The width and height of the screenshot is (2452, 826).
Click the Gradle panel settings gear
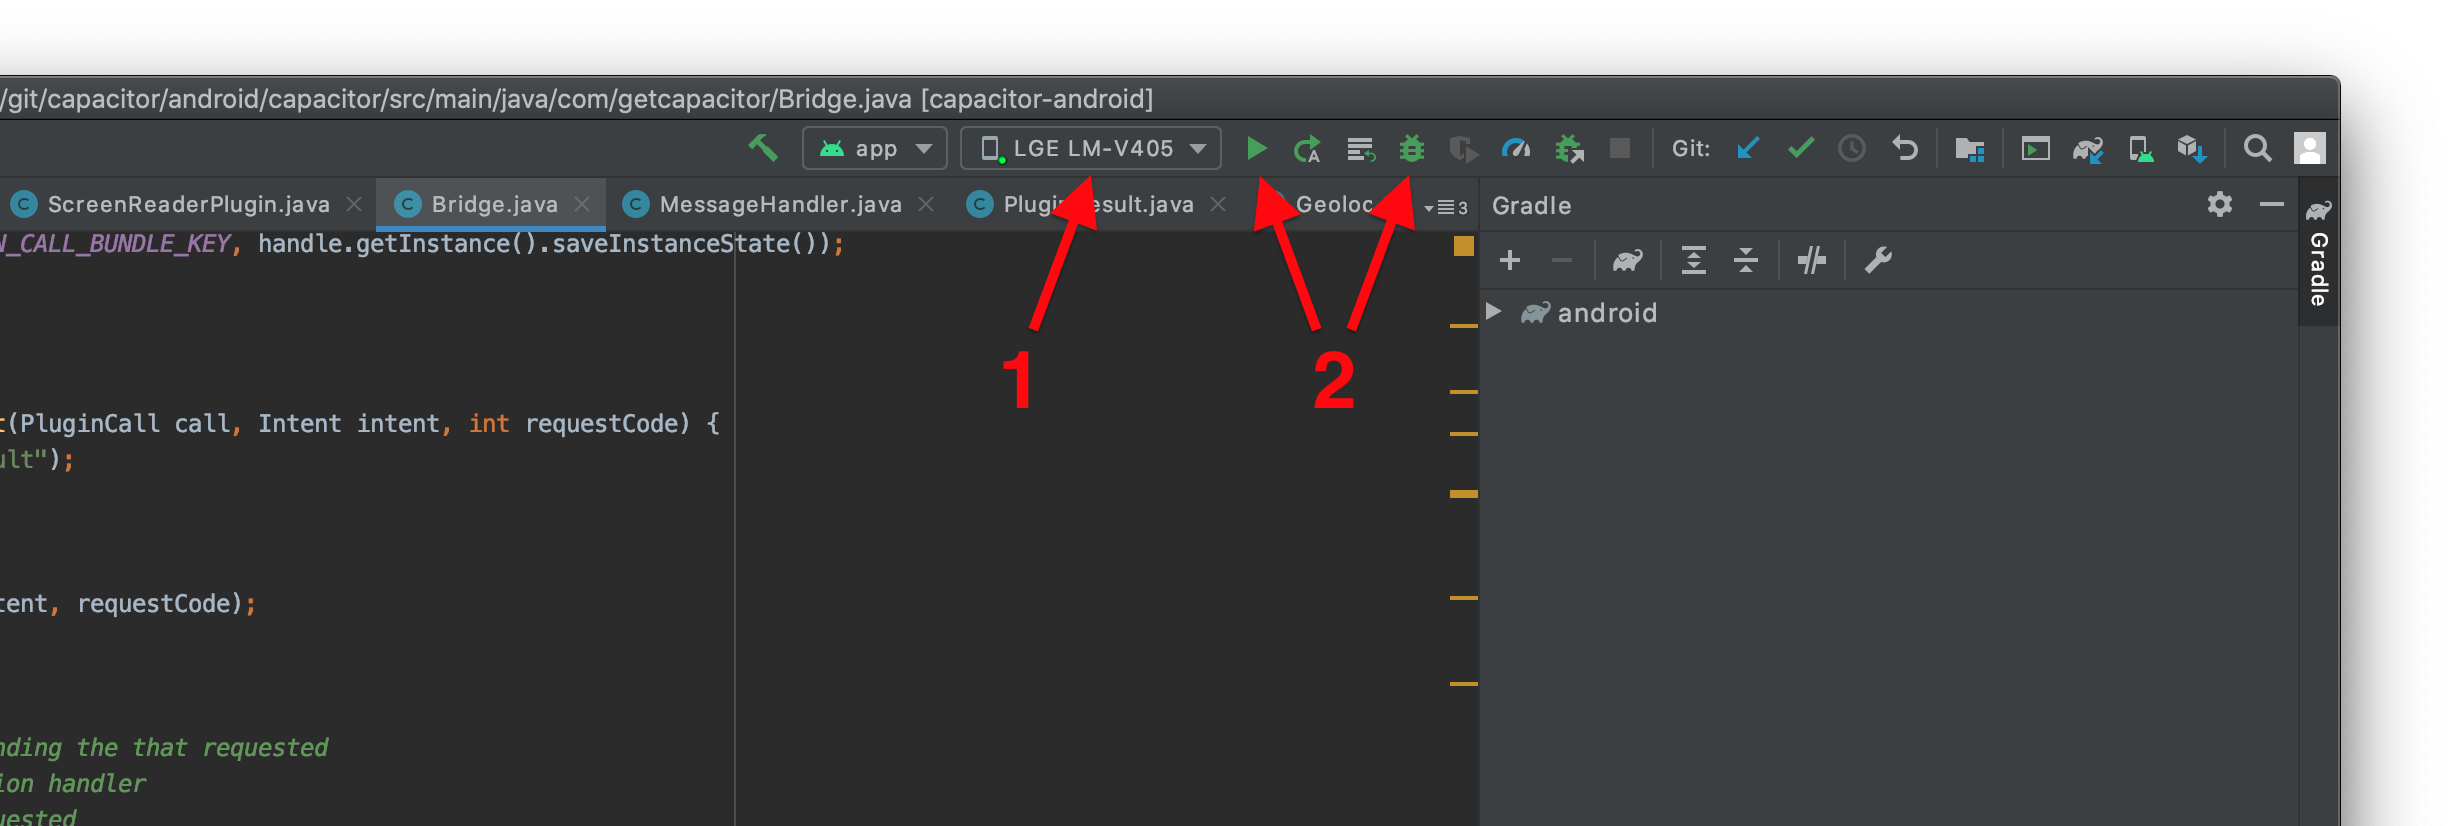coord(2219,205)
